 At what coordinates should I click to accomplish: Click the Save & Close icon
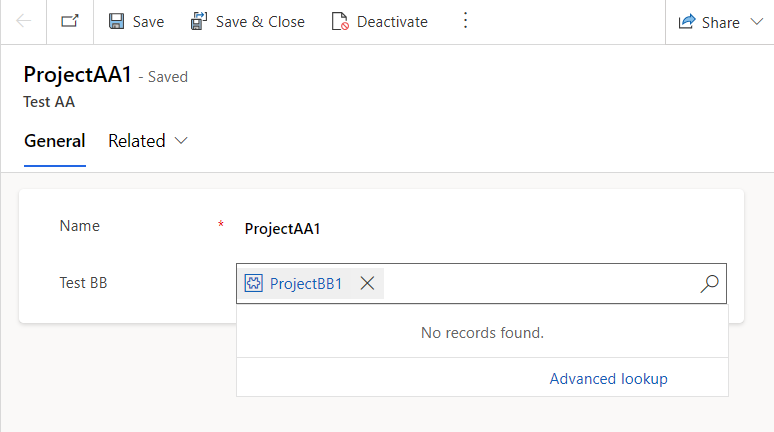[199, 21]
